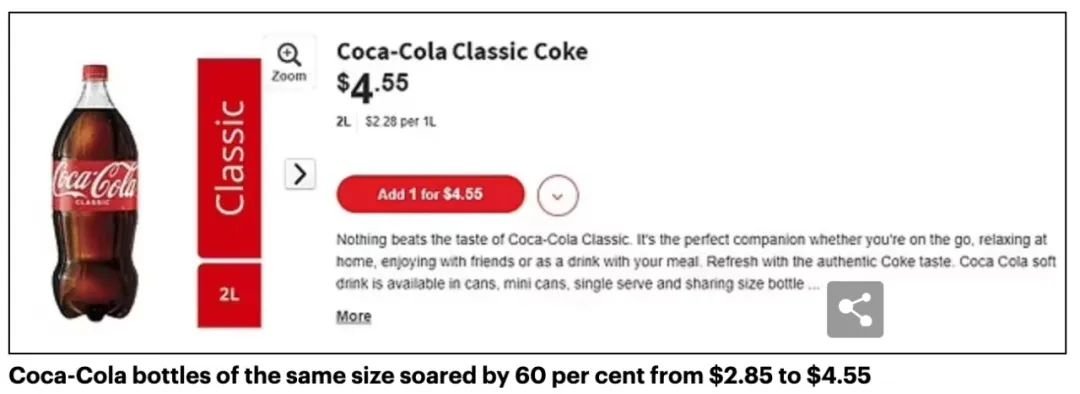Open the share icon button
Screen dimensions: 1080x394
click(x=855, y=309)
